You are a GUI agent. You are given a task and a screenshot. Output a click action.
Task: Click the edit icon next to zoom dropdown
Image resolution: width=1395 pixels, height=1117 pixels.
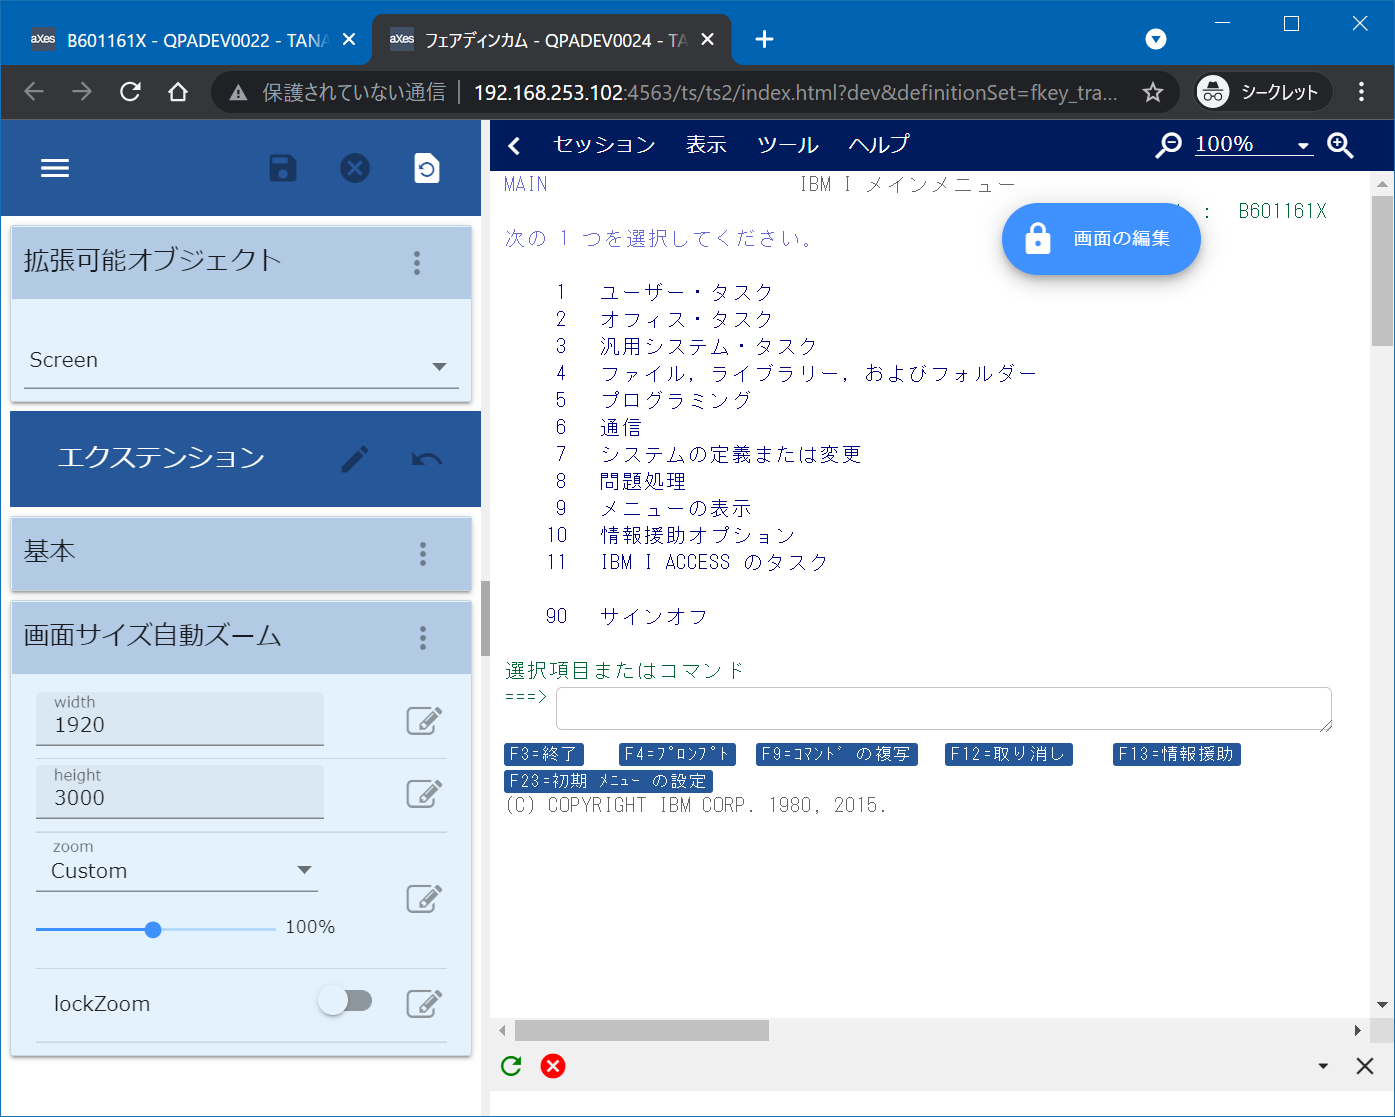(x=424, y=898)
